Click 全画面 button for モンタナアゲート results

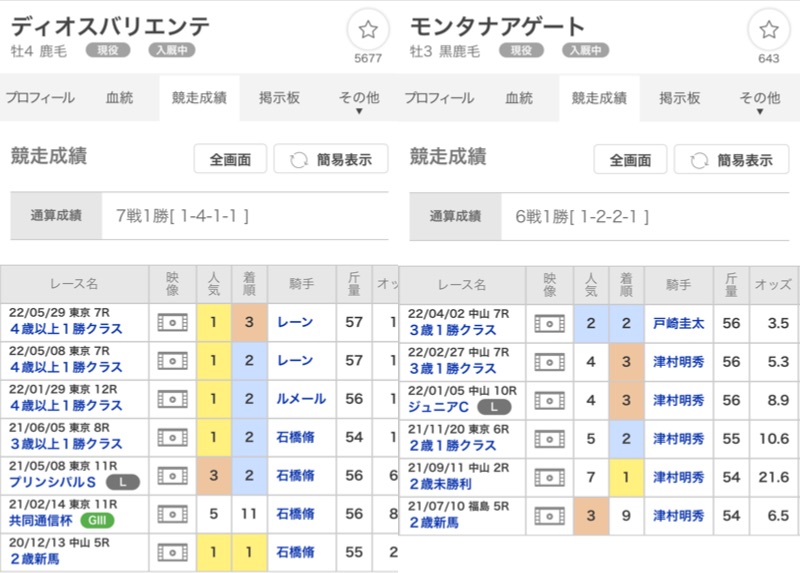pyautogui.click(x=630, y=159)
